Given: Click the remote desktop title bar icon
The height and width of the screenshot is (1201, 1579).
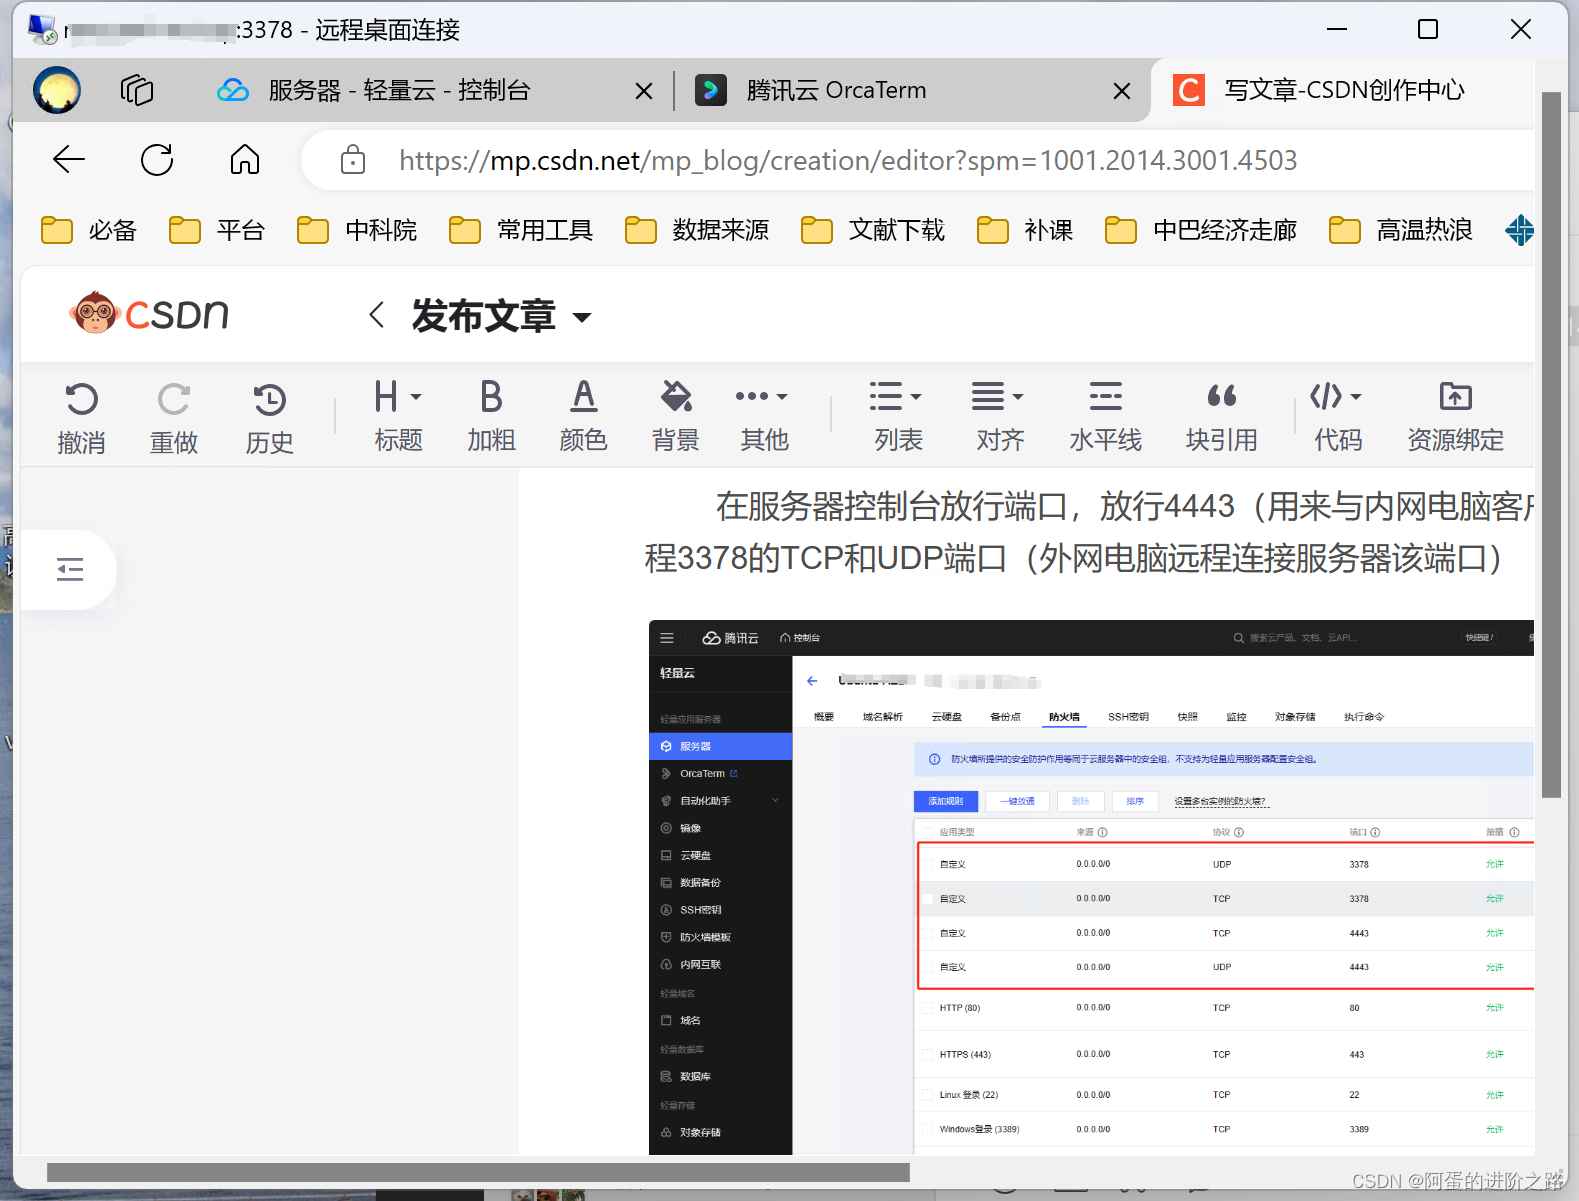Looking at the screenshot, I should pos(43,29).
